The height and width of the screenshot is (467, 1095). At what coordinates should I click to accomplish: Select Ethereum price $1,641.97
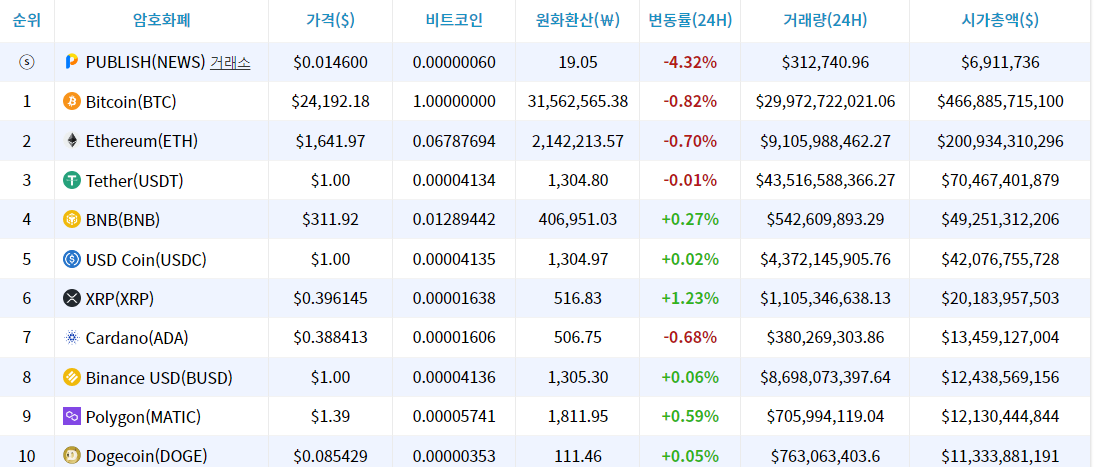pos(330,141)
